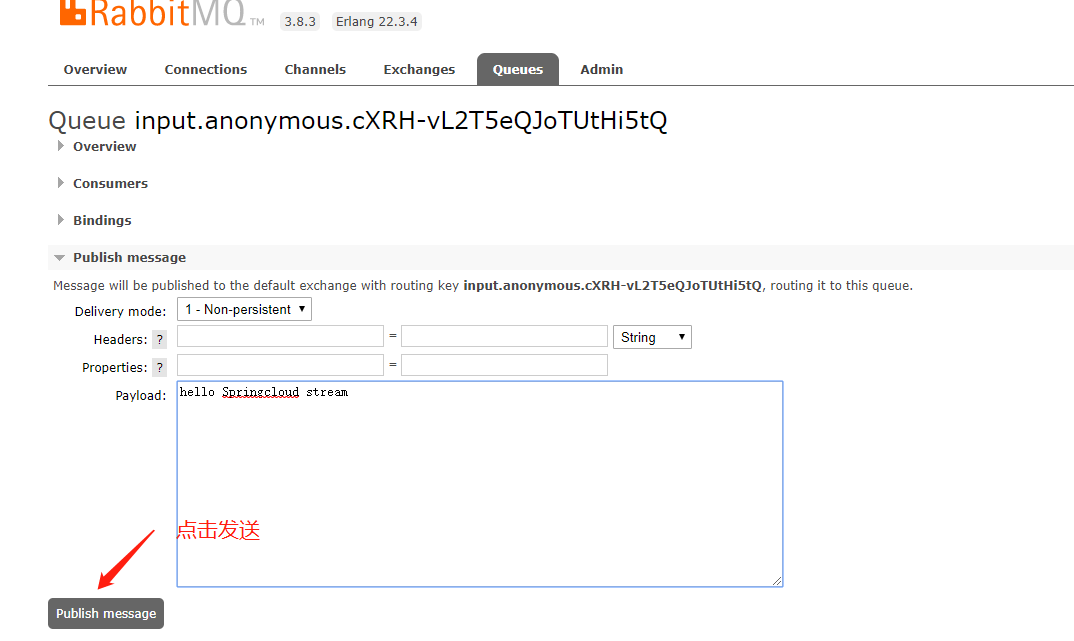Expand the Bindings section
The height and width of the screenshot is (641, 1074).
point(102,221)
